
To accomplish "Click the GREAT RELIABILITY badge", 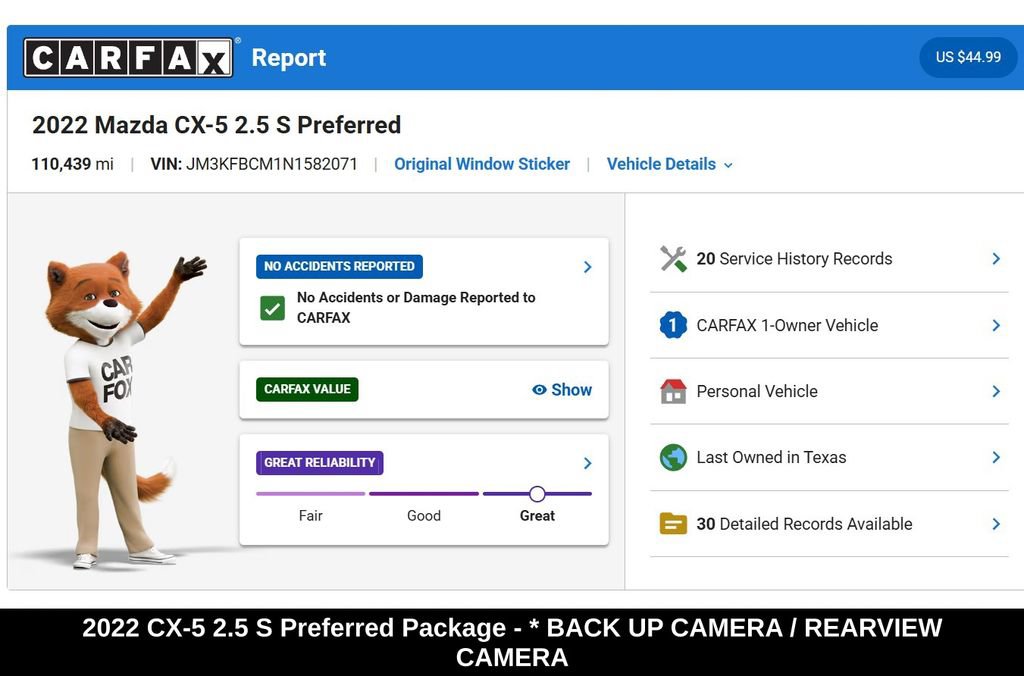I will coord(319,463).
